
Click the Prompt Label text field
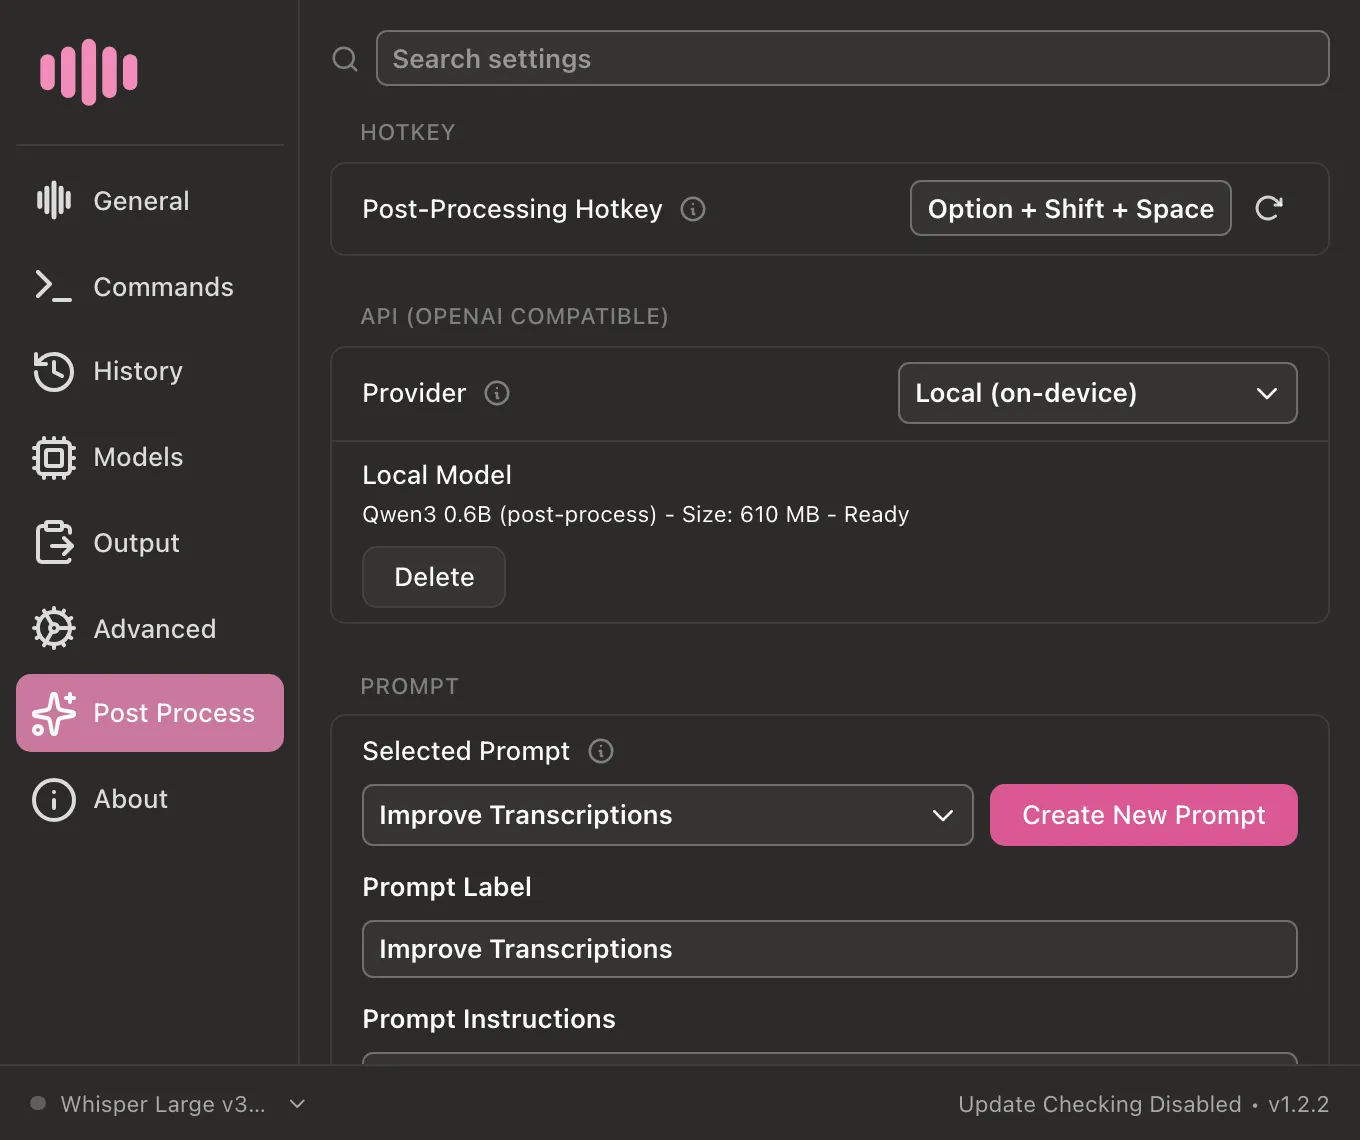tap(830, 949)
